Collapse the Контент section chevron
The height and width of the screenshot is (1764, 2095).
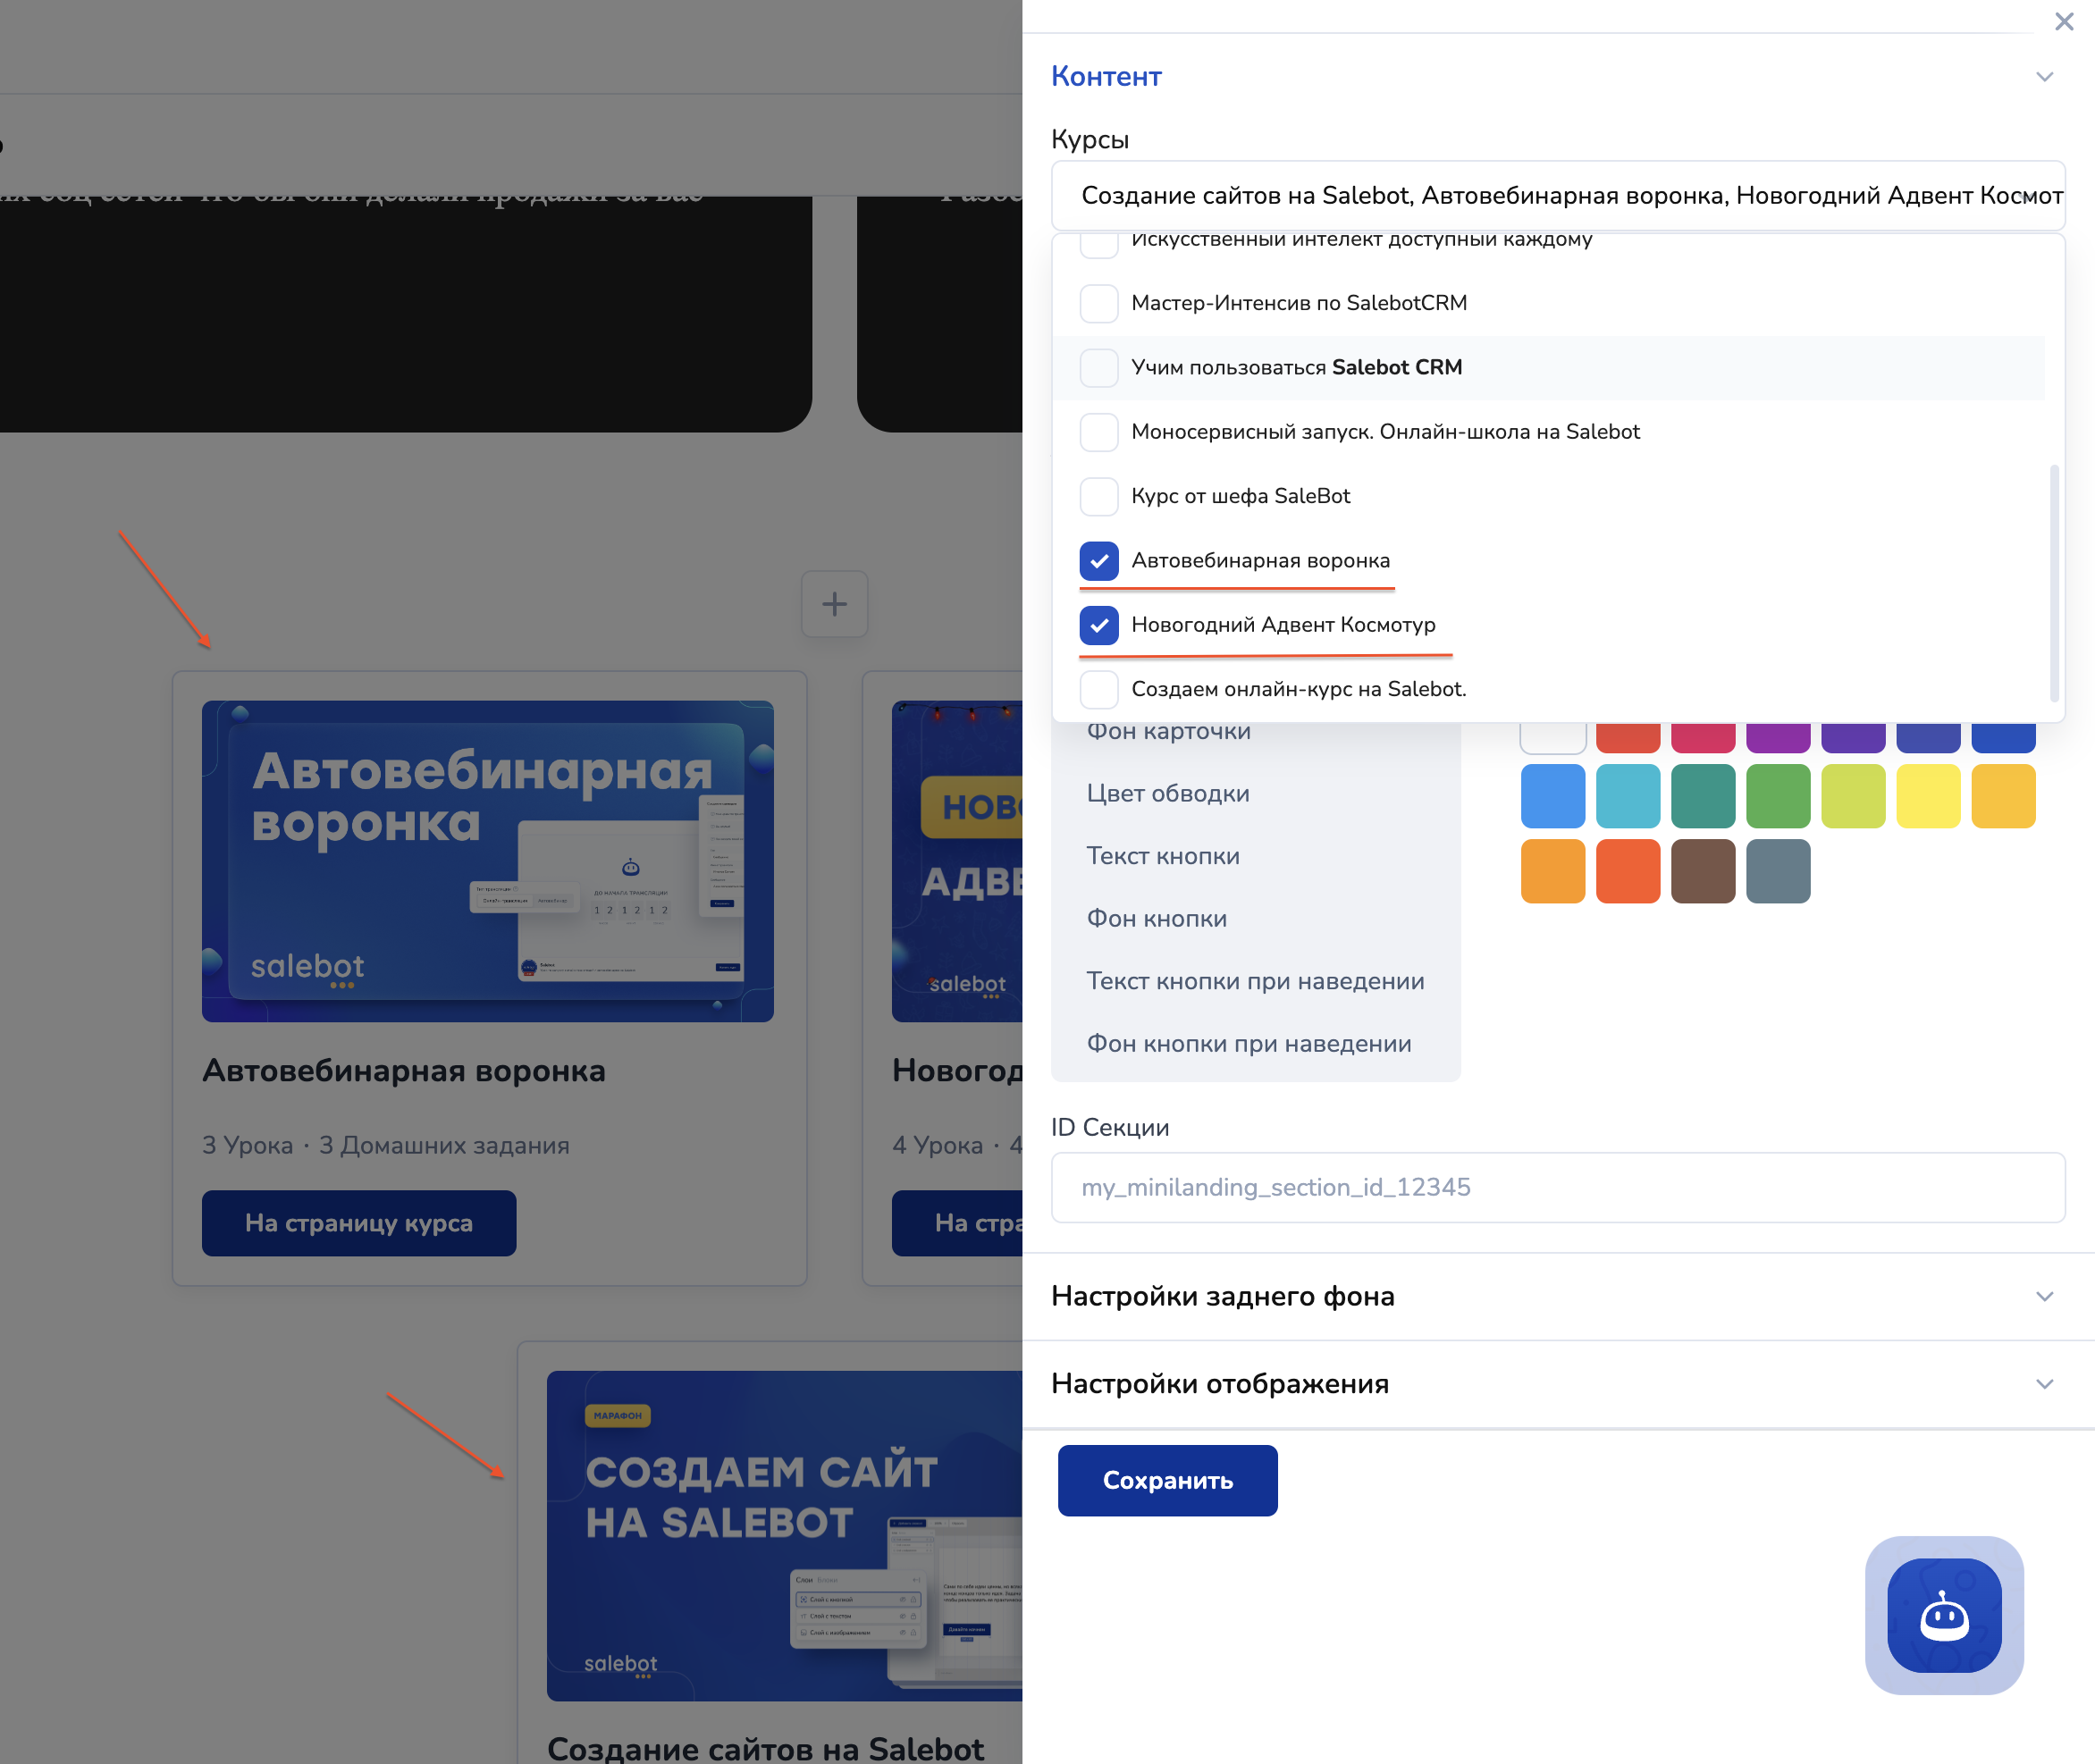coord(2044,77)
